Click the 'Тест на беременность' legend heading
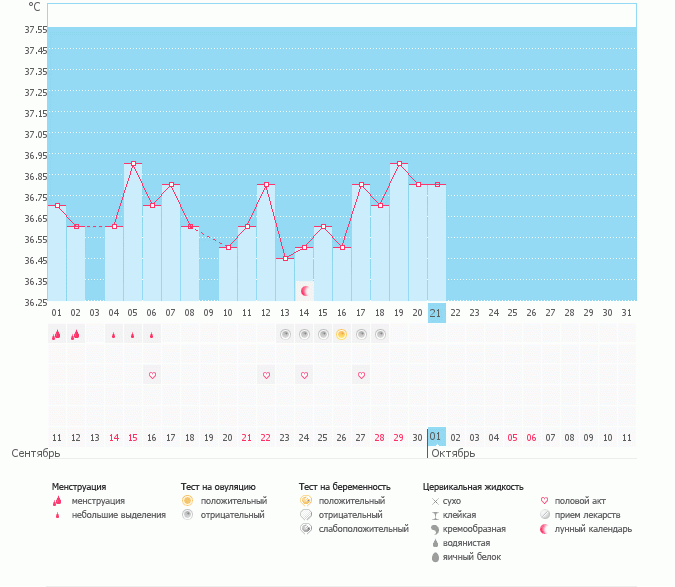Screen dimensions: 675x587 (344, 487)
